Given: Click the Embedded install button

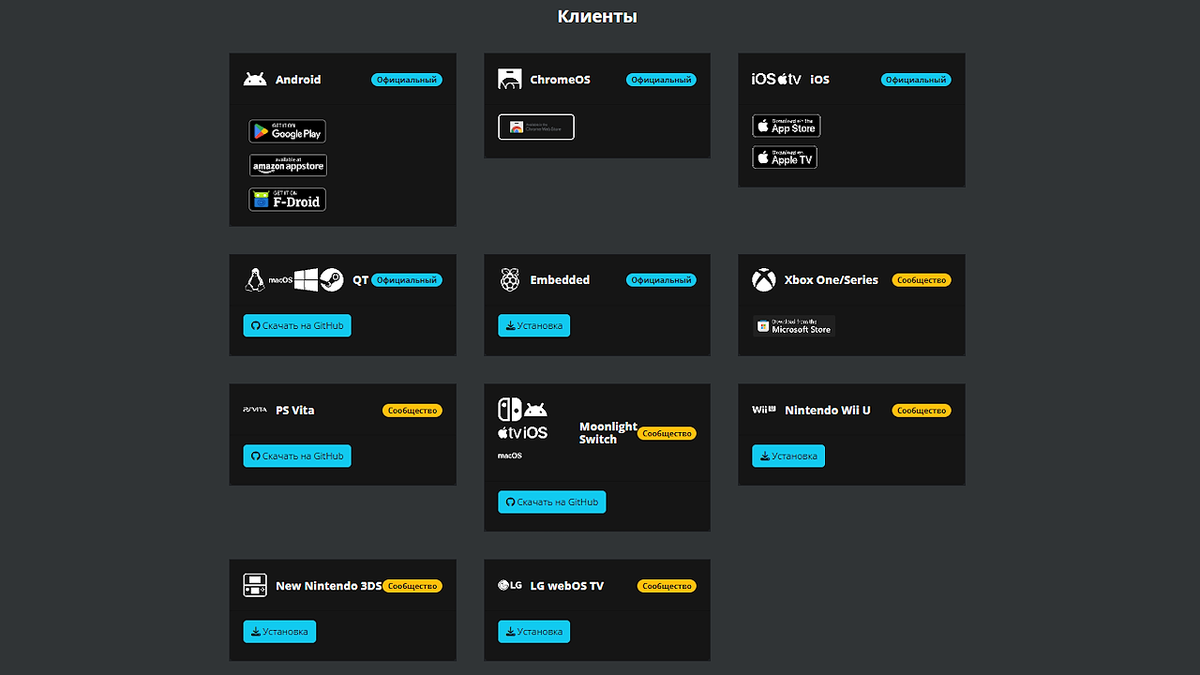Looking at the screenshot, I should (534, 325).
